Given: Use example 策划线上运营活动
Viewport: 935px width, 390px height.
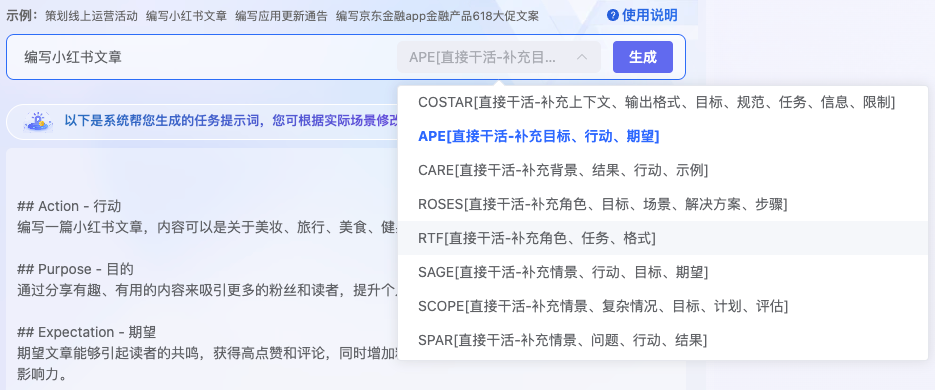Looking at the screenshot, I should (x=91, y=16).
